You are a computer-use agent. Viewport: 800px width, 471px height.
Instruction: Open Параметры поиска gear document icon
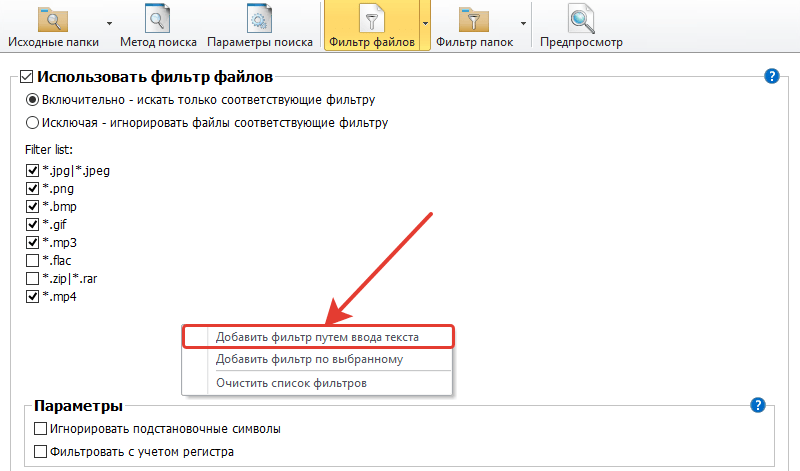(259, 19)
